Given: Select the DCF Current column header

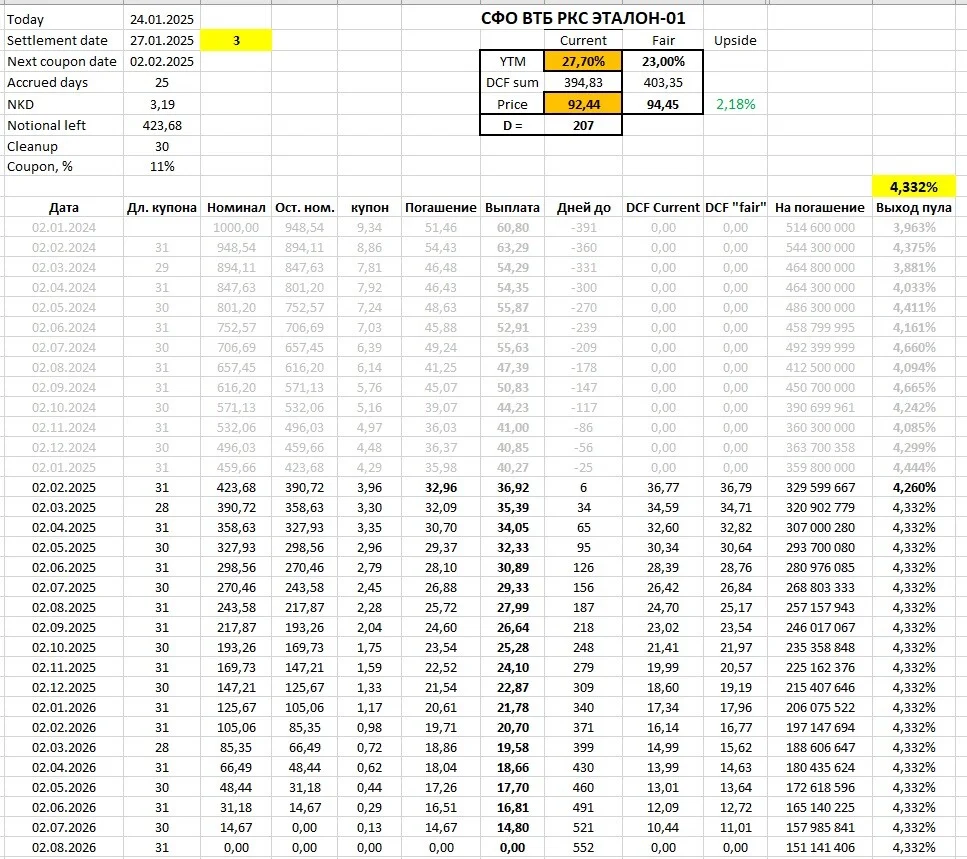Looking at the screenshot, I should pos(663,208).
